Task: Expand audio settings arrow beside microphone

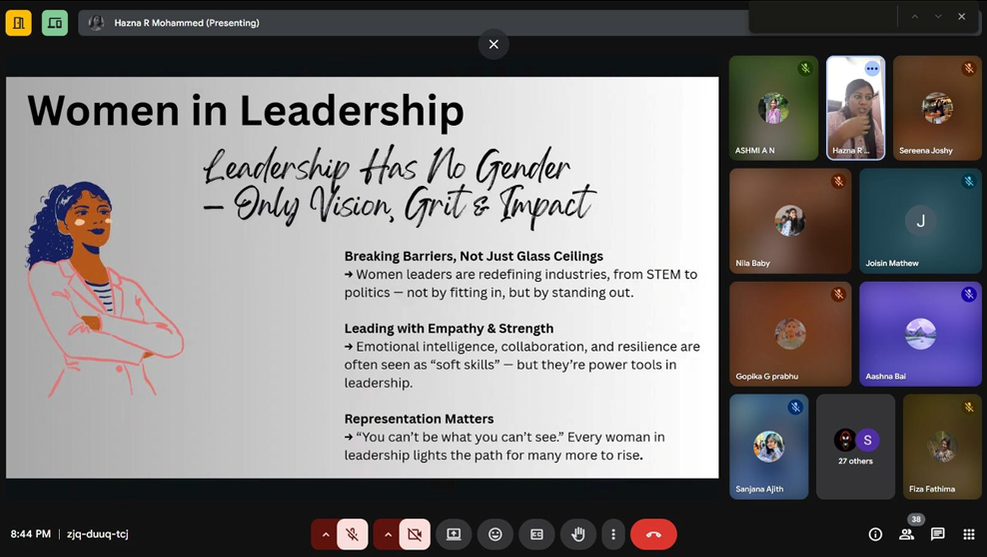Action: pyautogui.click(x=325, y=534)
